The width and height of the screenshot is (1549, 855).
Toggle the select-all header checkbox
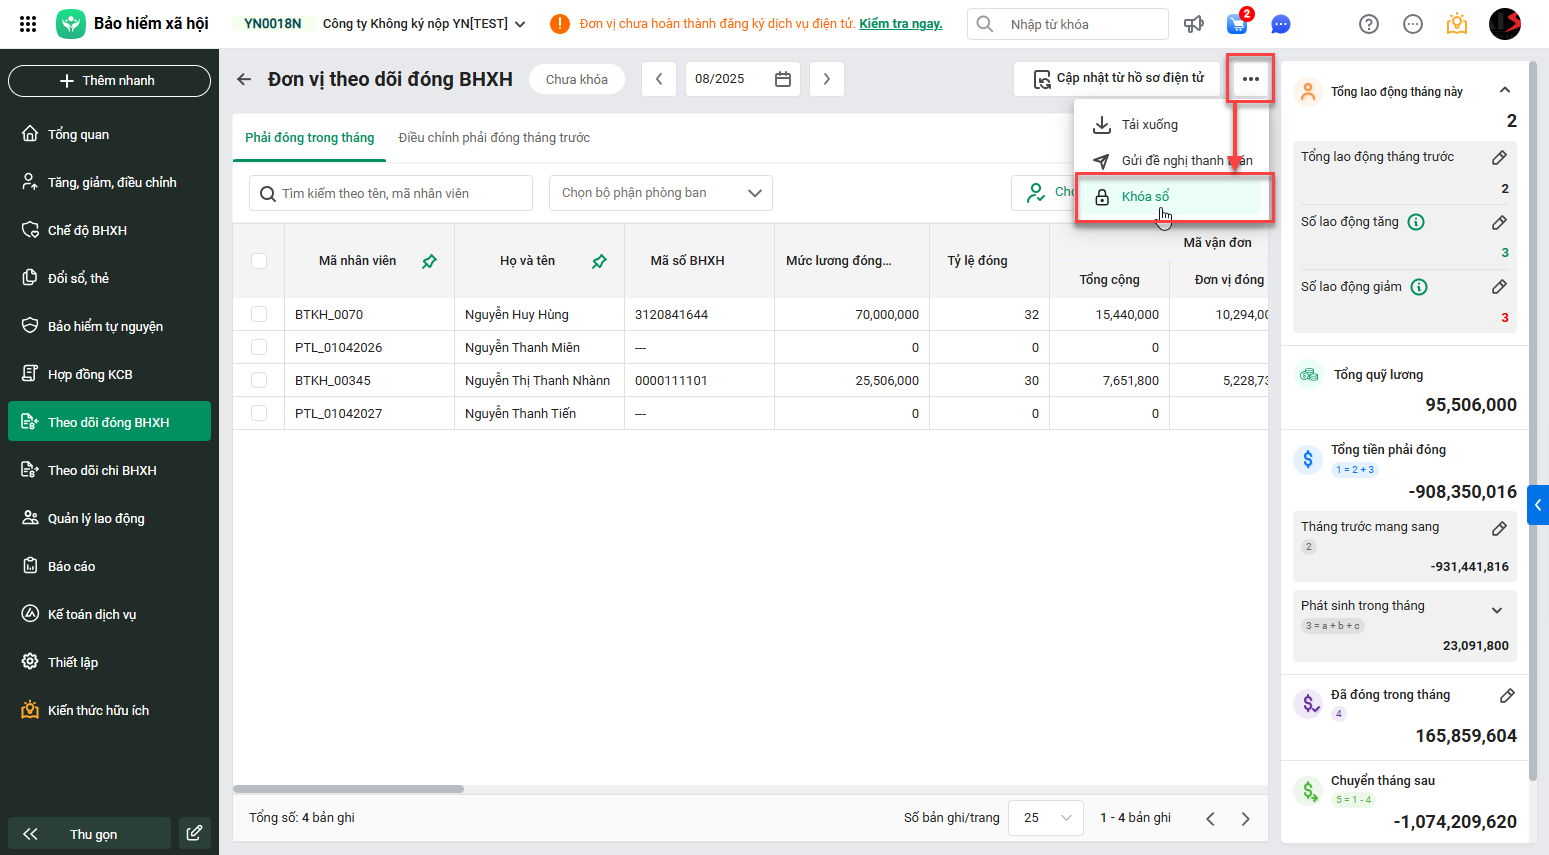pyautogui.click(x=259, y=261)
